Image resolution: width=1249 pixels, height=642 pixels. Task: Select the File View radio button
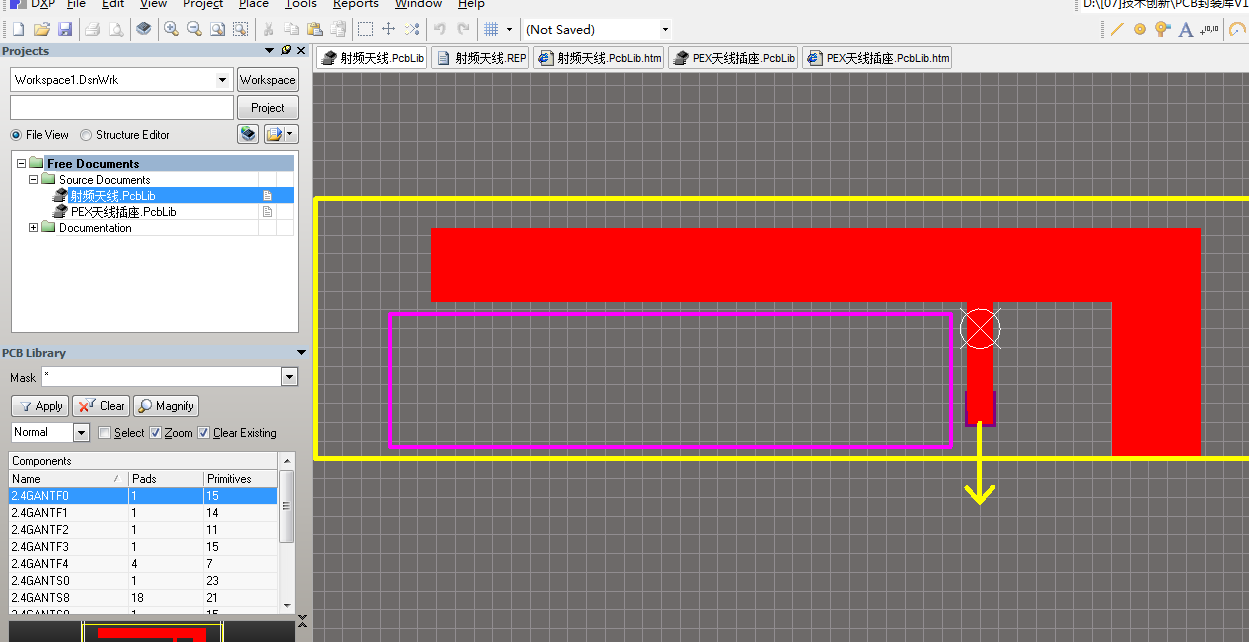(x=16, y=135)
